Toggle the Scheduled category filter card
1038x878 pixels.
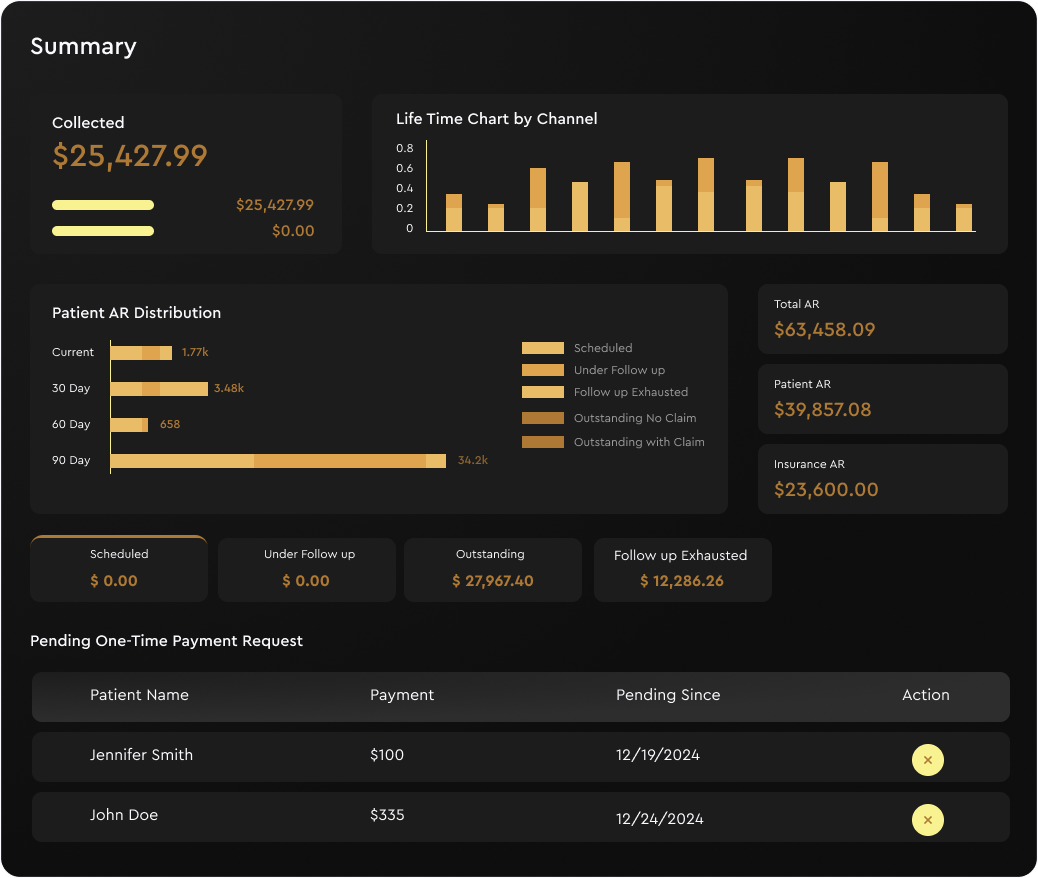coord(118,569)
